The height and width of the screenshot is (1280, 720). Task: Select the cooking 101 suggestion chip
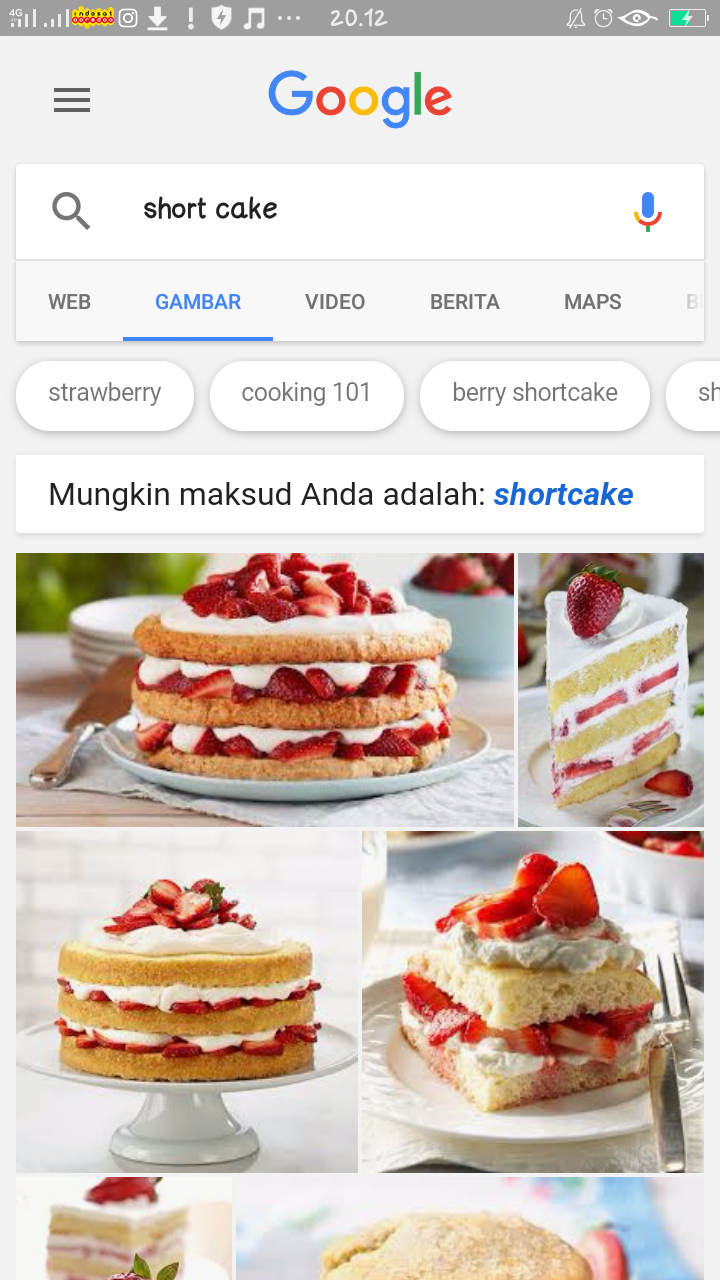coord(306,393)
